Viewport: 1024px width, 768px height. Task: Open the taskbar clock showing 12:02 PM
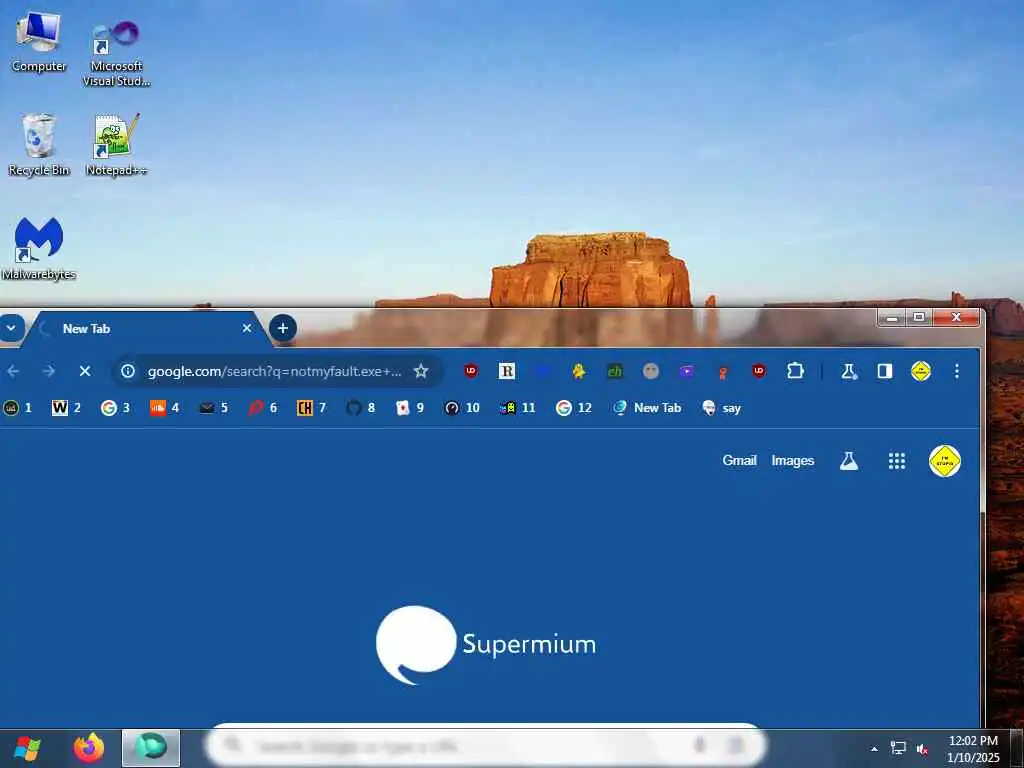pos(973,749)
